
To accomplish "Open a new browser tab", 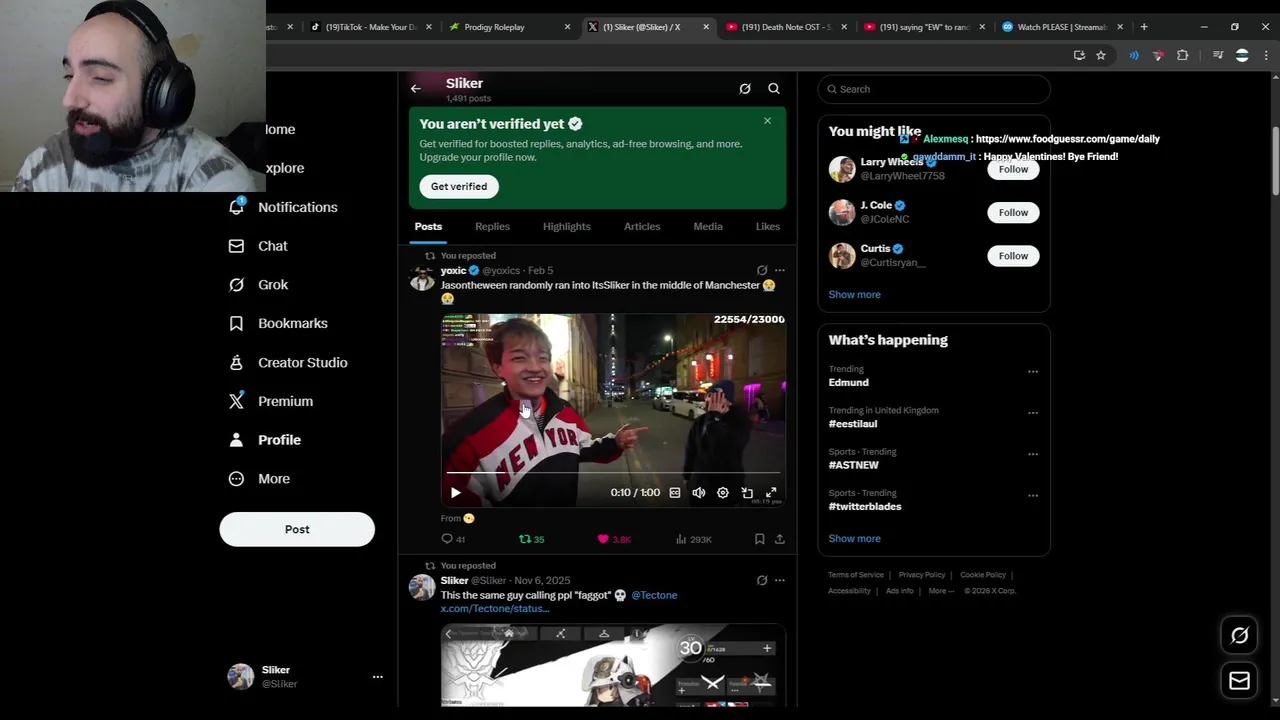I will (x=1144, y=27).
